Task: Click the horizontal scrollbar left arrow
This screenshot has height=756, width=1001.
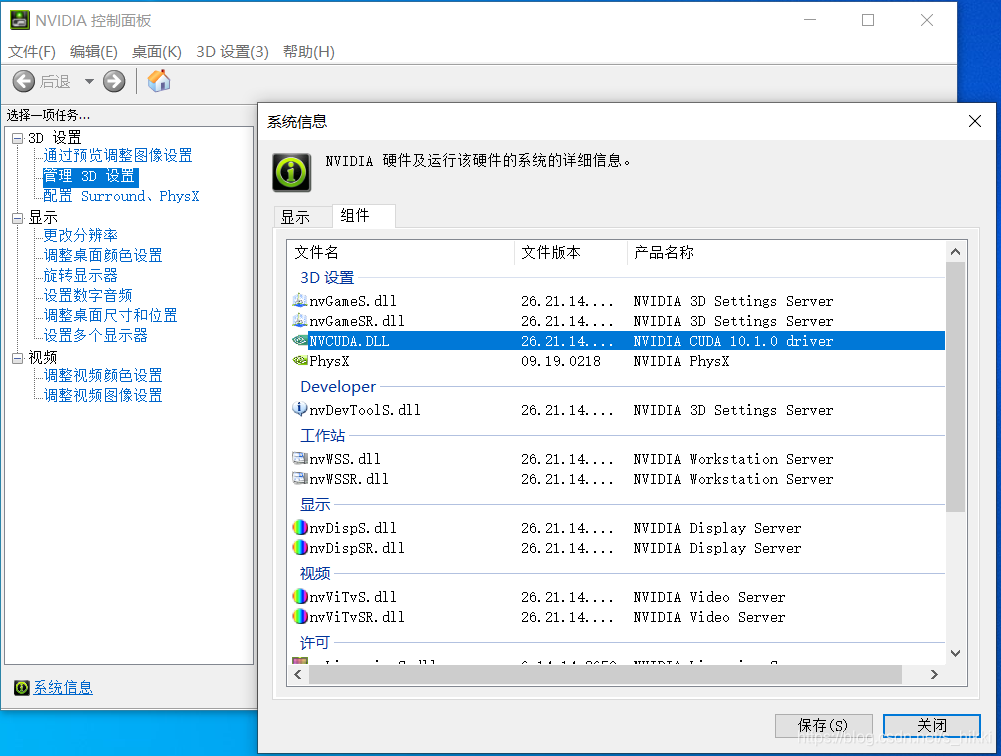Action: click(297, 674)
